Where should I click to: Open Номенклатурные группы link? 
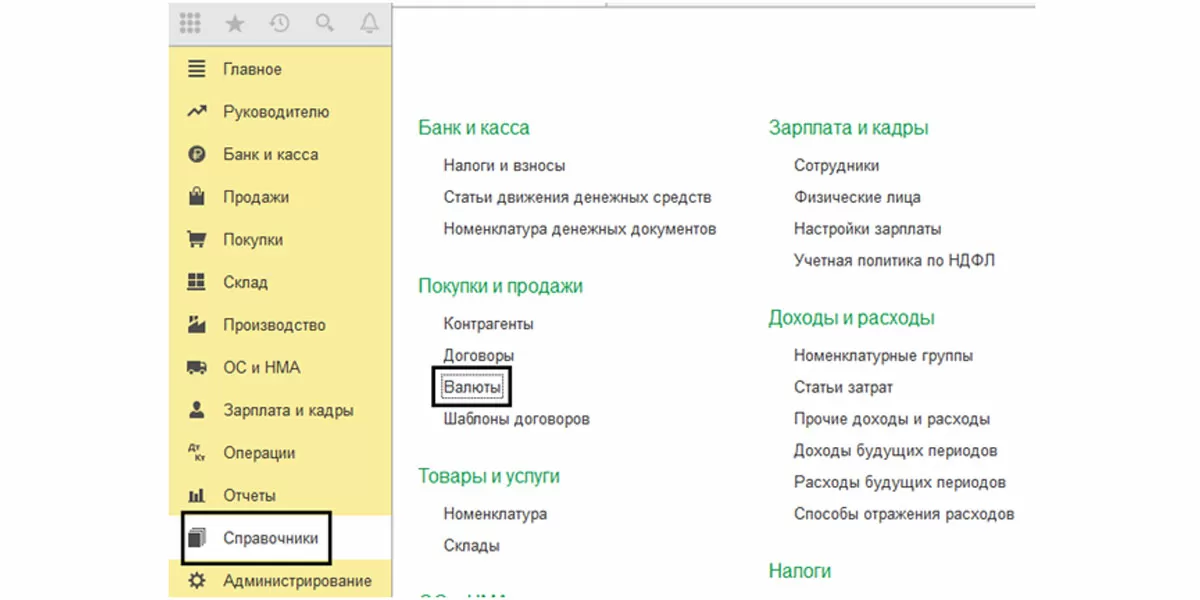(883, 355)
